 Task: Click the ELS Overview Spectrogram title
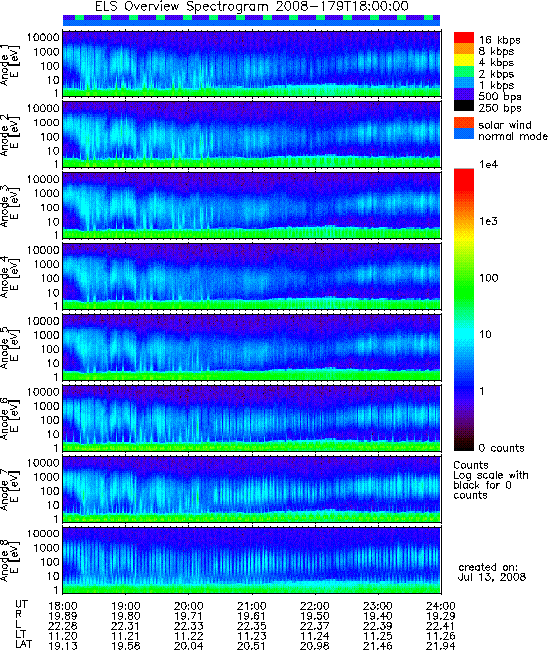point(252,6)
